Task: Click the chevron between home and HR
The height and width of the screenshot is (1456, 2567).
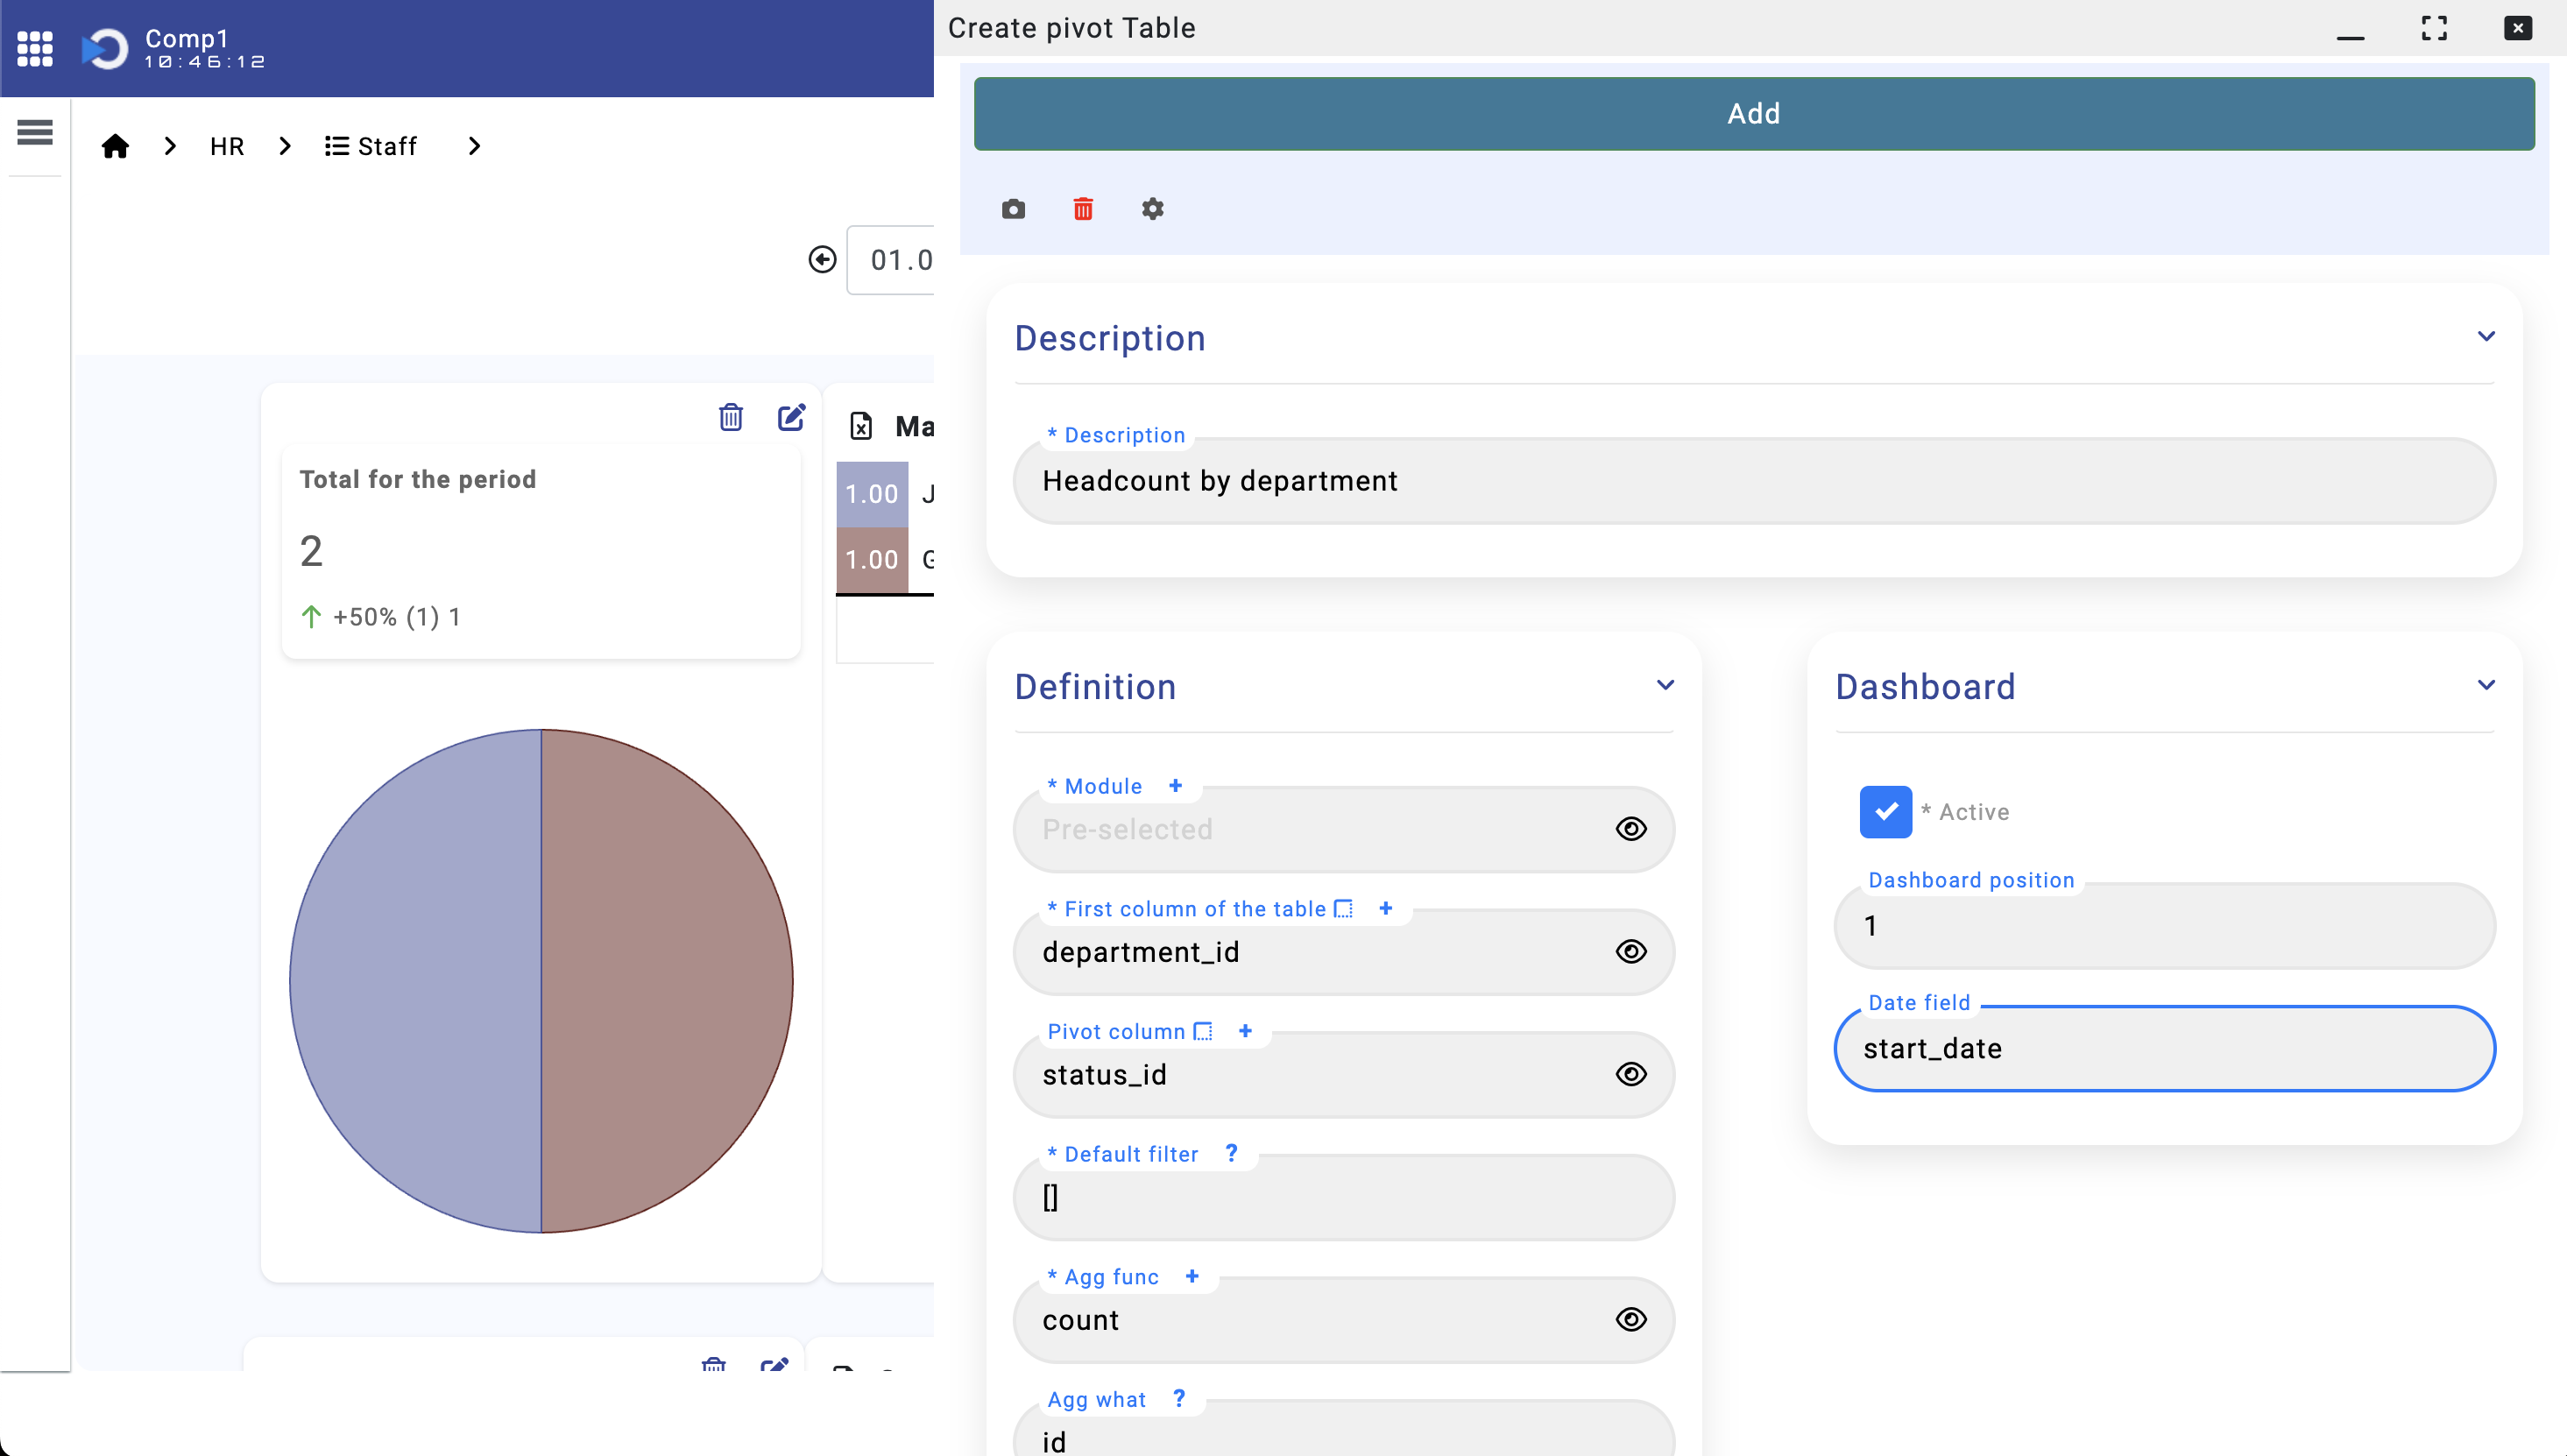Action: click(x=170, y=147)
